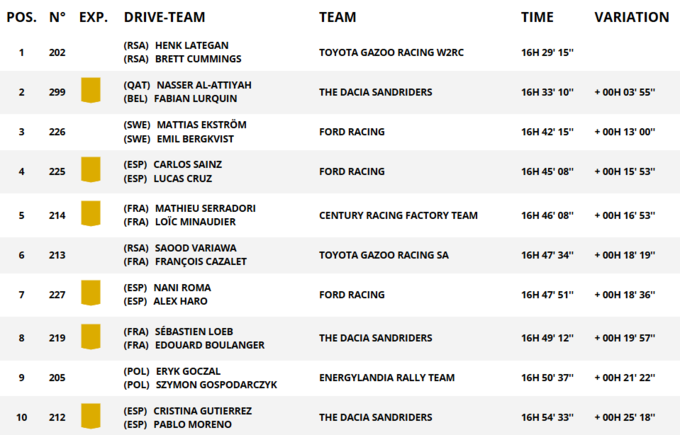Click the yellow EXP badge for car 227

(x=91, y=294)
